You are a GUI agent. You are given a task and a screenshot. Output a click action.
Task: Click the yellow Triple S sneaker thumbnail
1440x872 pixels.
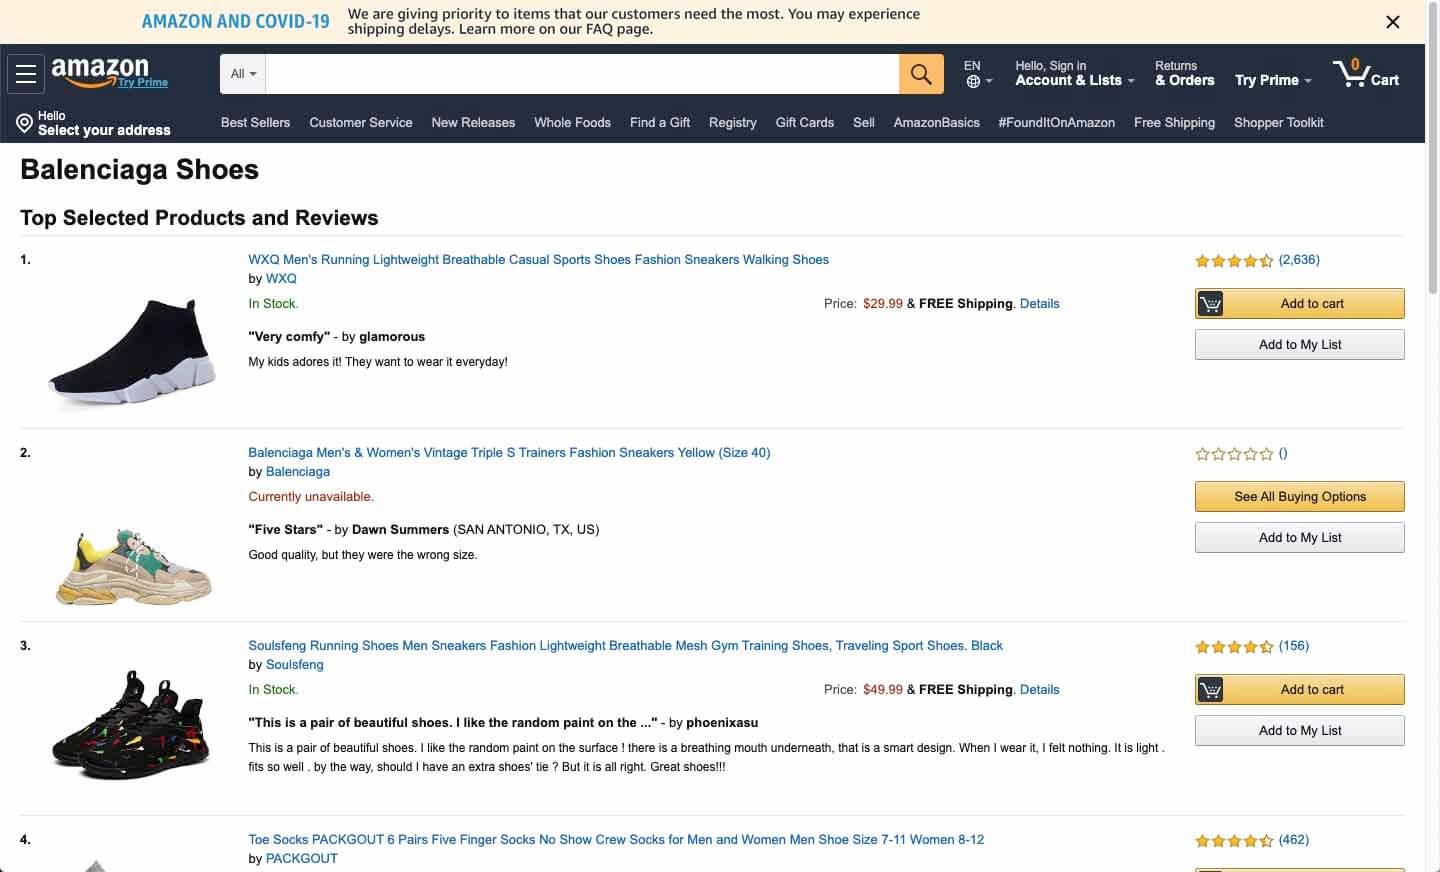[x=133, y=566]
